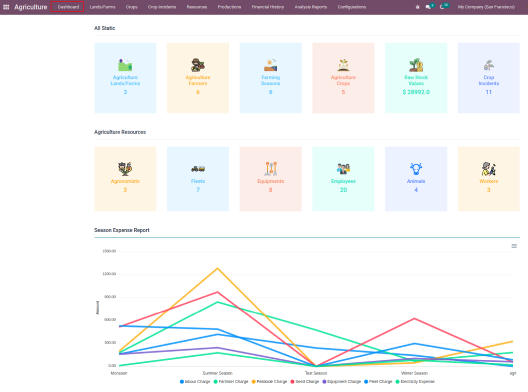Toggle the labour Charge legend series

[x=195, y=382]
